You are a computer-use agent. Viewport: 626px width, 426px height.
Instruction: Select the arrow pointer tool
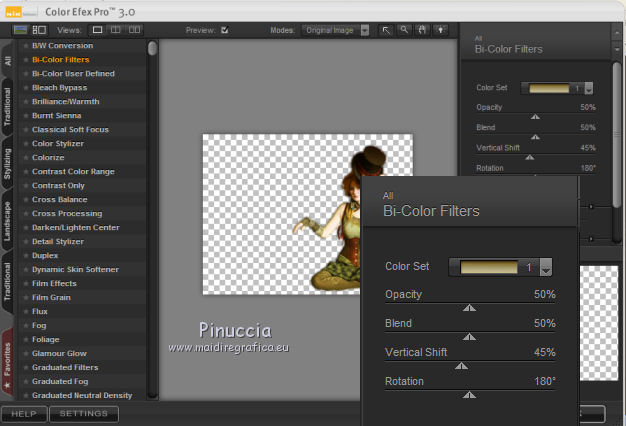tap(388, 30)
